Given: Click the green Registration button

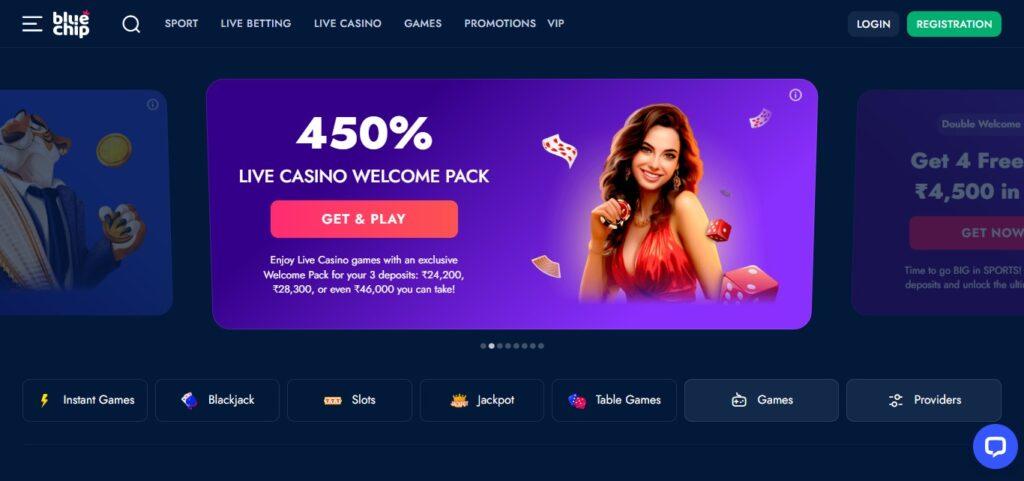Looking at the screenshot, I should coord(953,24).
